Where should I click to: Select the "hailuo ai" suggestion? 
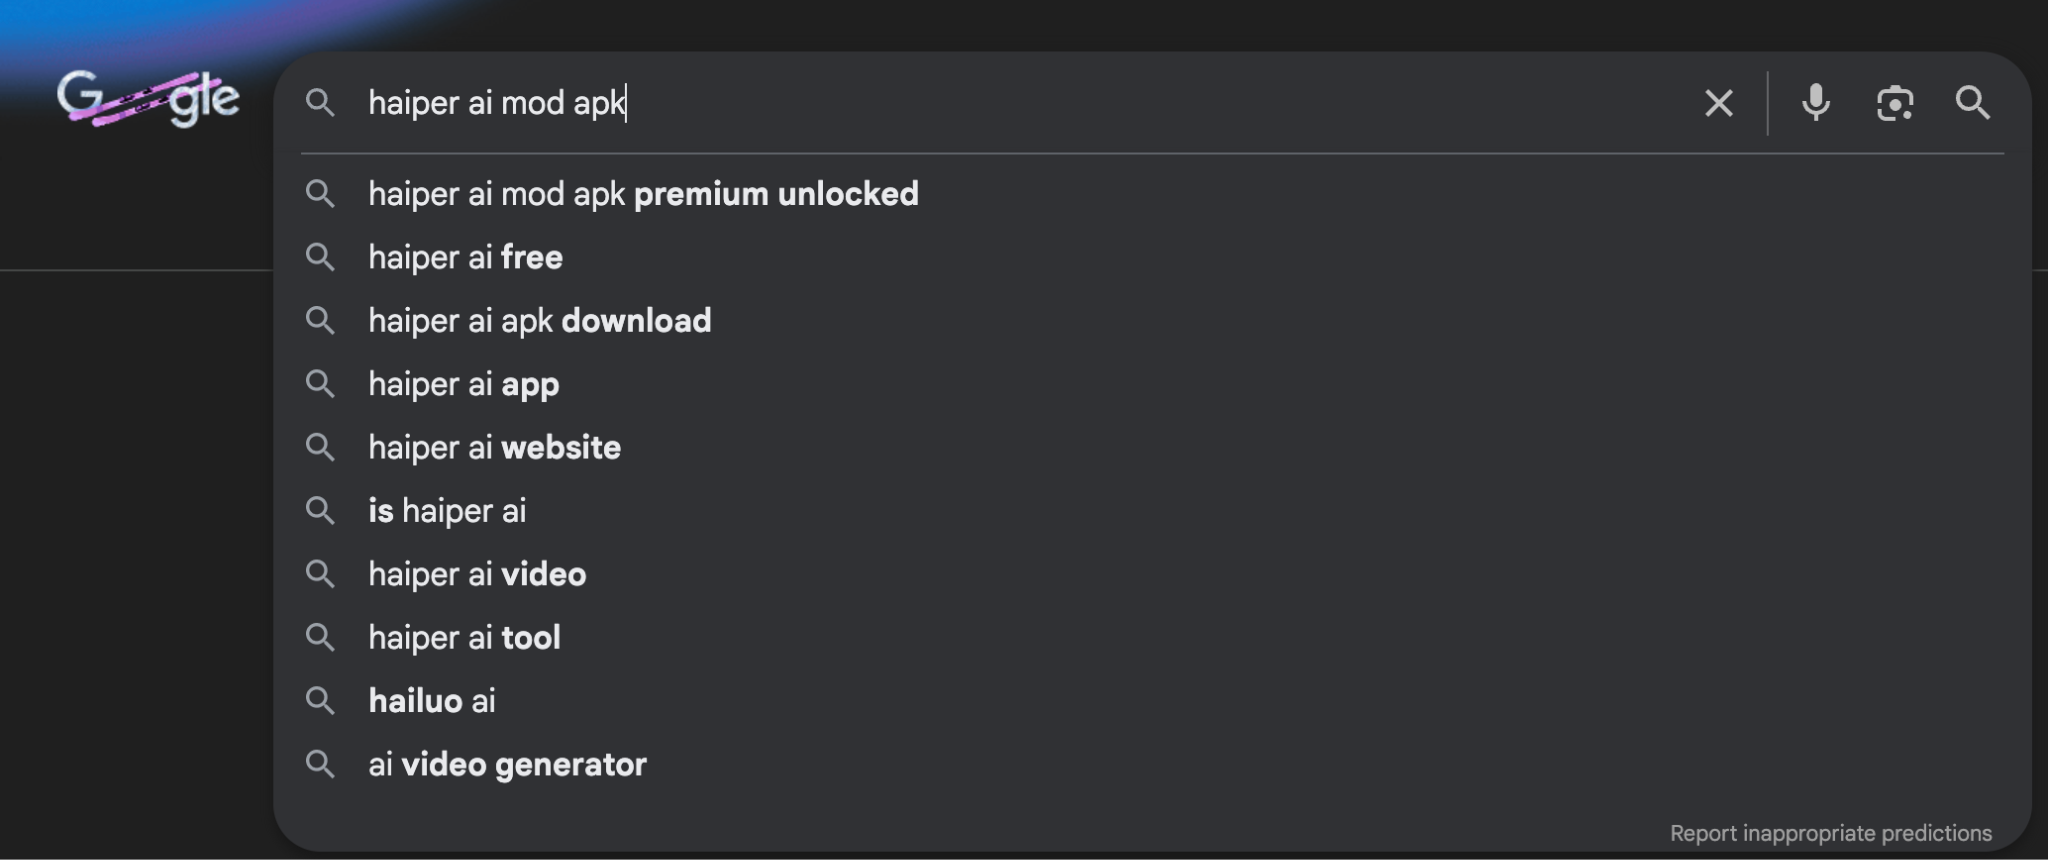[x=432, y=701]
